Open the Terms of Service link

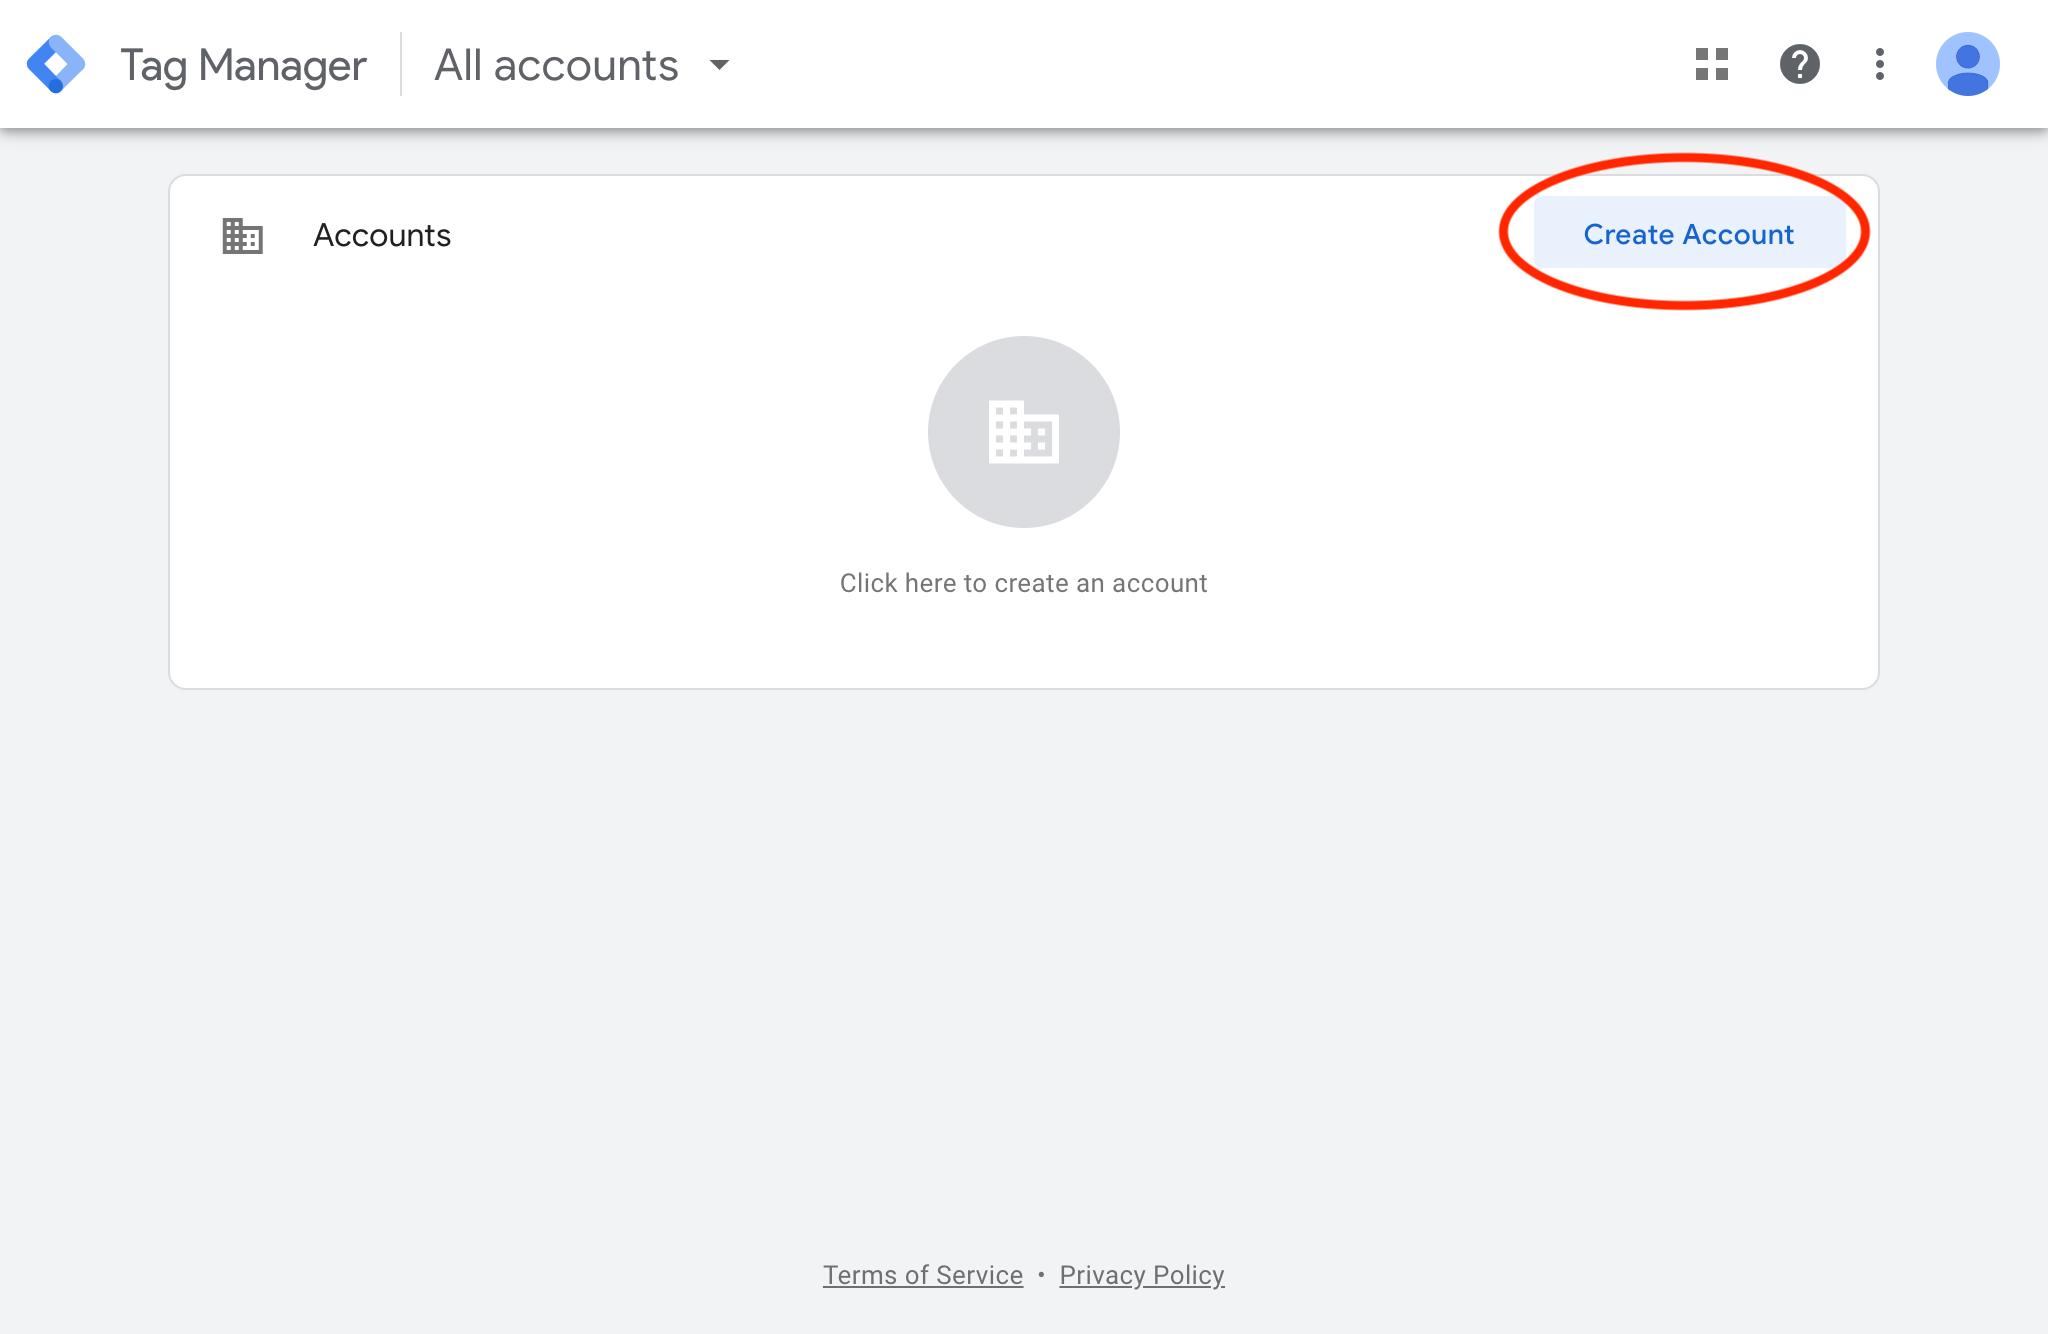pyautogui.click(x=922, y=1275)
